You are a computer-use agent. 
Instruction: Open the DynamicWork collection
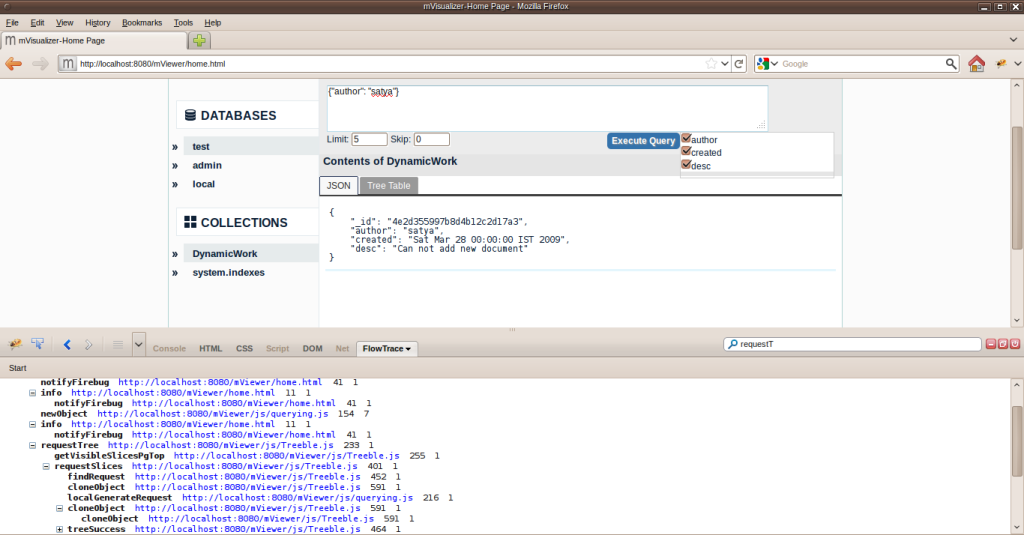tap(225, 253)
